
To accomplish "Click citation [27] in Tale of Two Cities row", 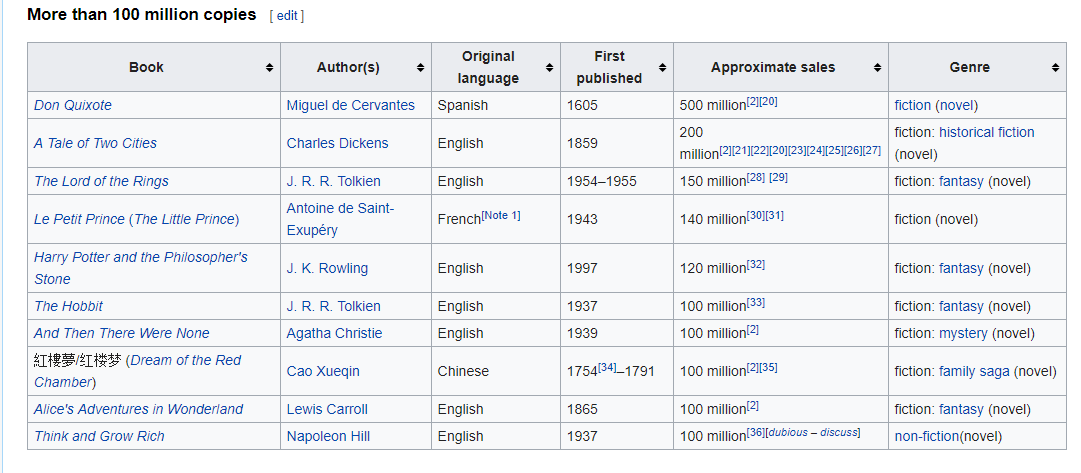I will (x=871, y=150).
